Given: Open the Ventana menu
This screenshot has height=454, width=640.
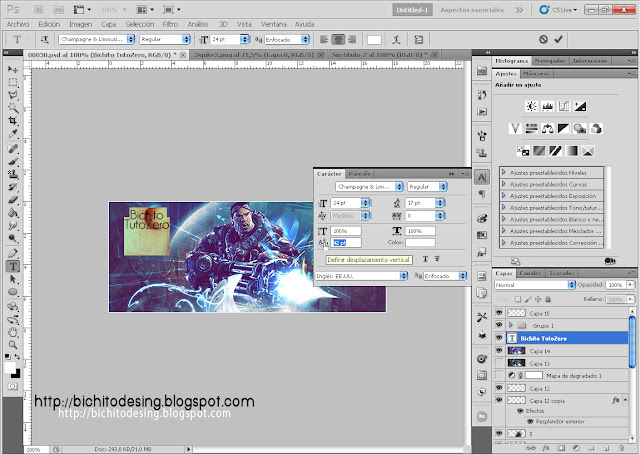Looking at the screenshot, I should [x=273, y=24].
